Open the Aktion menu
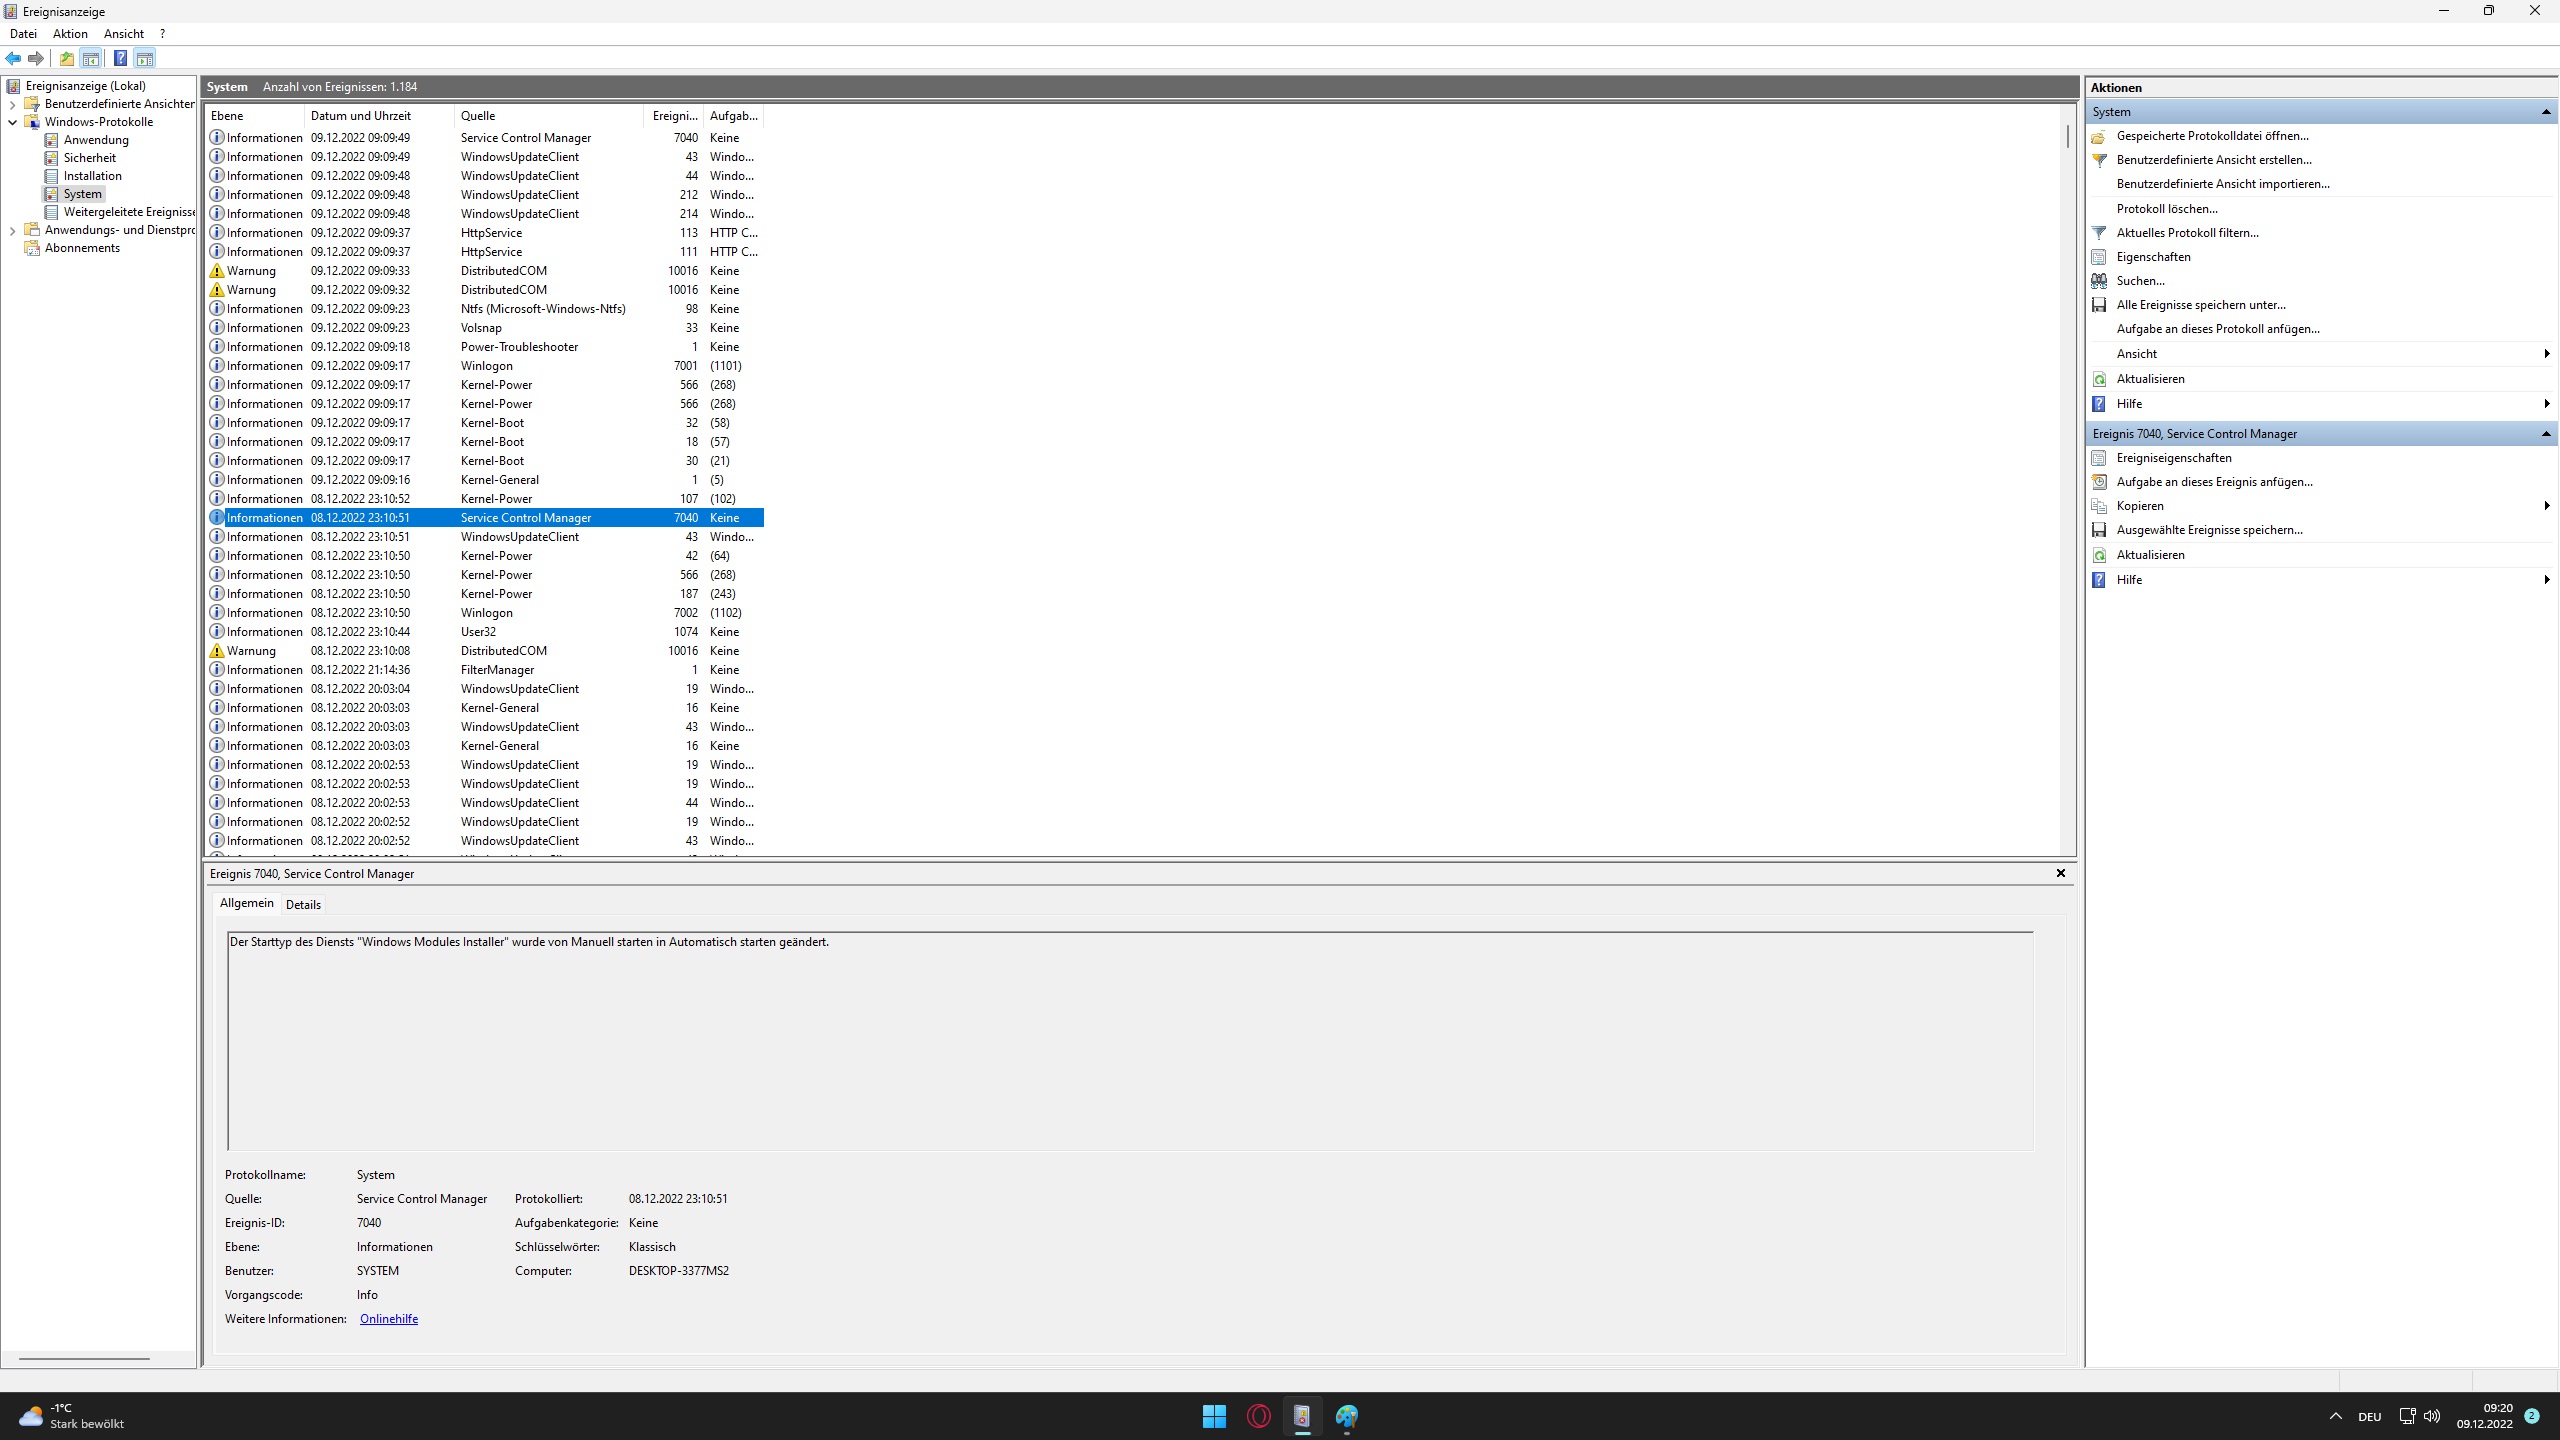The width and height of the screenshot is (2560, 1440). click(x=70, y=33)
